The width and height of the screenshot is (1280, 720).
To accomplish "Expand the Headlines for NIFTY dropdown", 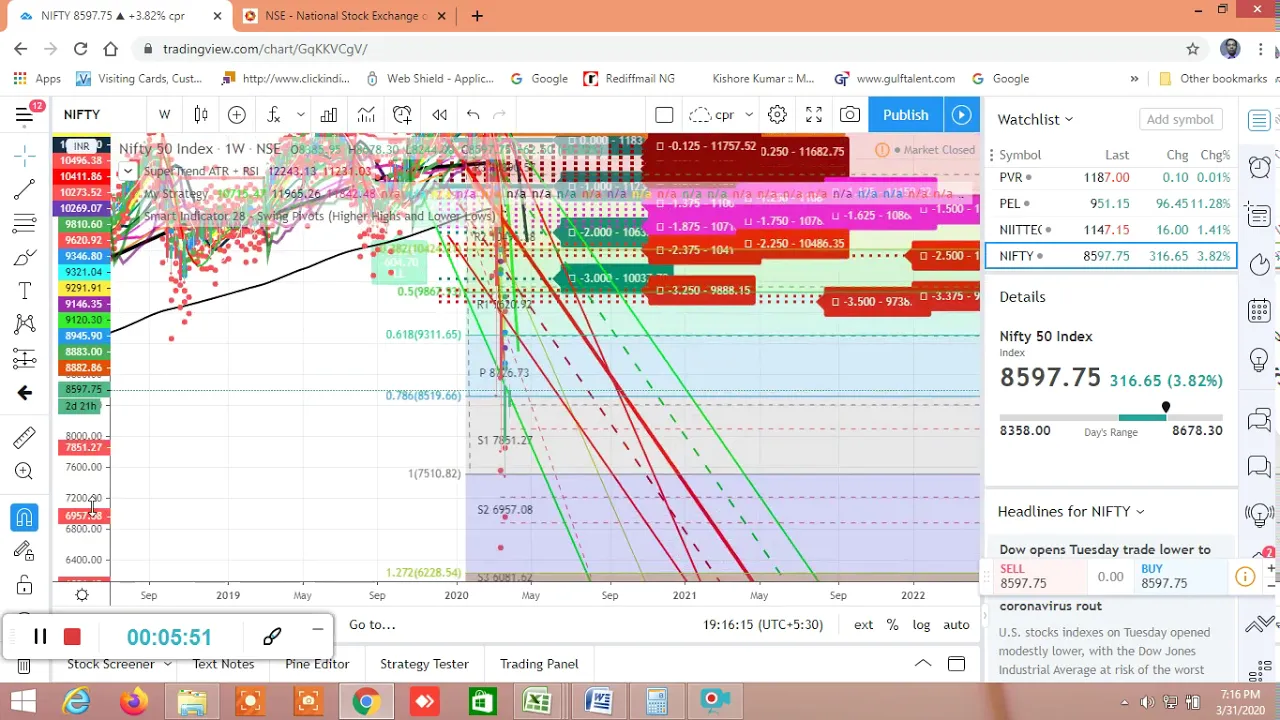I will click(1071, 511).
